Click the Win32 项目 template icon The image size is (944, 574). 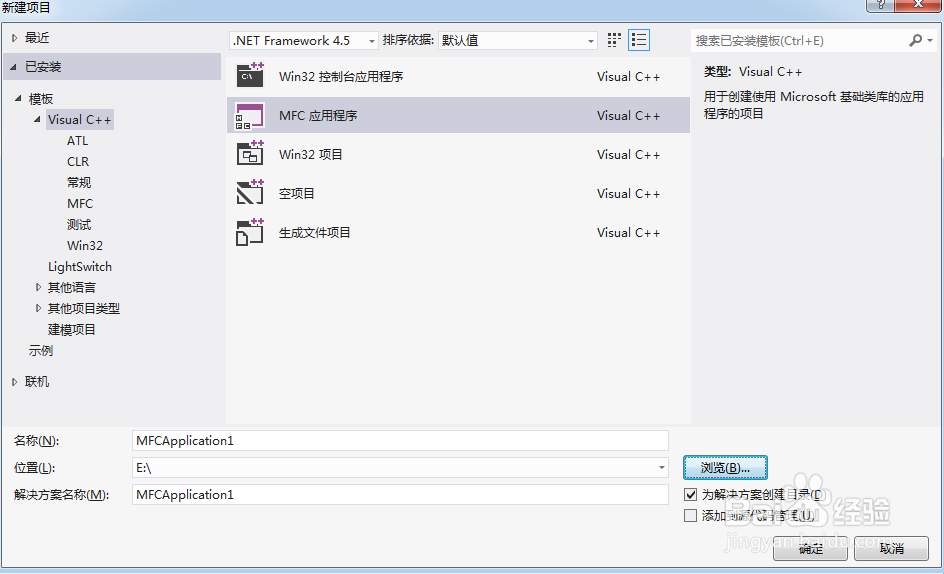click(250, 154)
